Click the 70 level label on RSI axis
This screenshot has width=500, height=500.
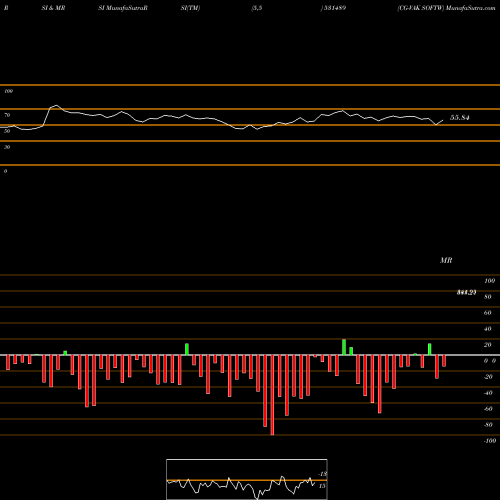(7, 115)
